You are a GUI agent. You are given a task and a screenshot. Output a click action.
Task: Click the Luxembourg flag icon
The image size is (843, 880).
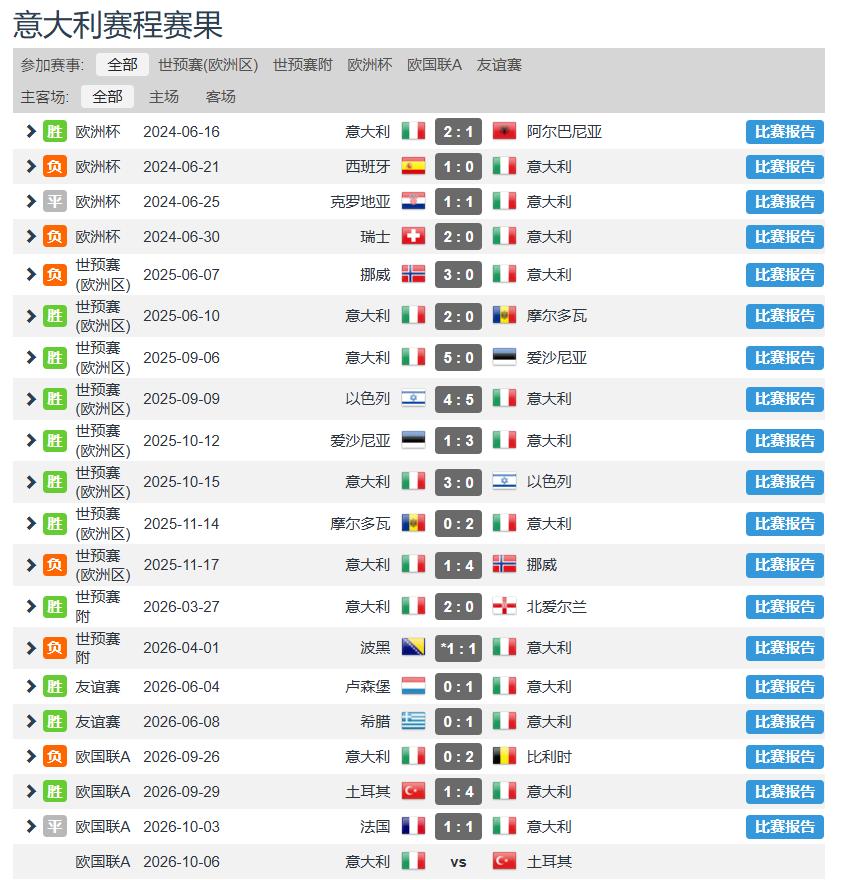[413, 686]
